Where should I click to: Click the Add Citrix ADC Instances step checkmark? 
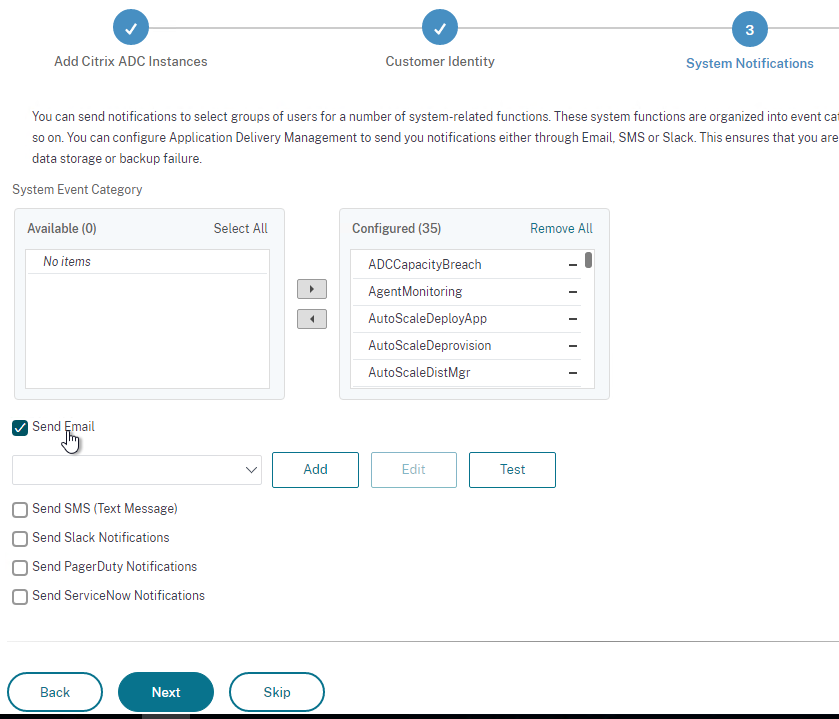(131, 27)
